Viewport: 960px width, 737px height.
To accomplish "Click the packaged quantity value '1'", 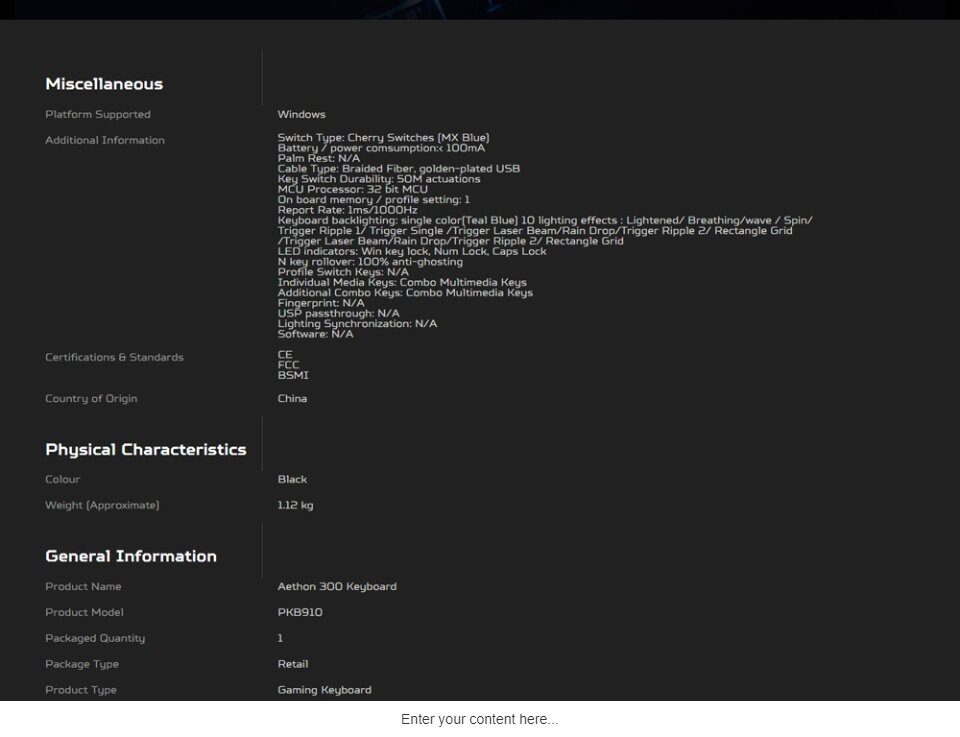I will click(x=280, y=638).
